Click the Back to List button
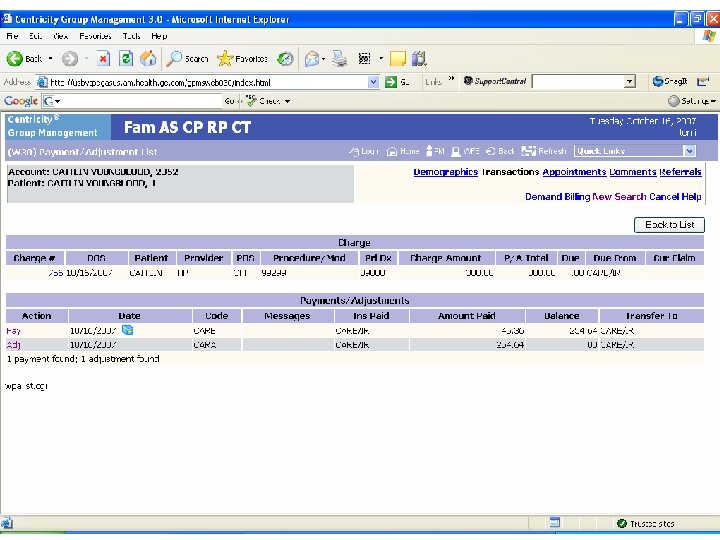 coord(669,225)
